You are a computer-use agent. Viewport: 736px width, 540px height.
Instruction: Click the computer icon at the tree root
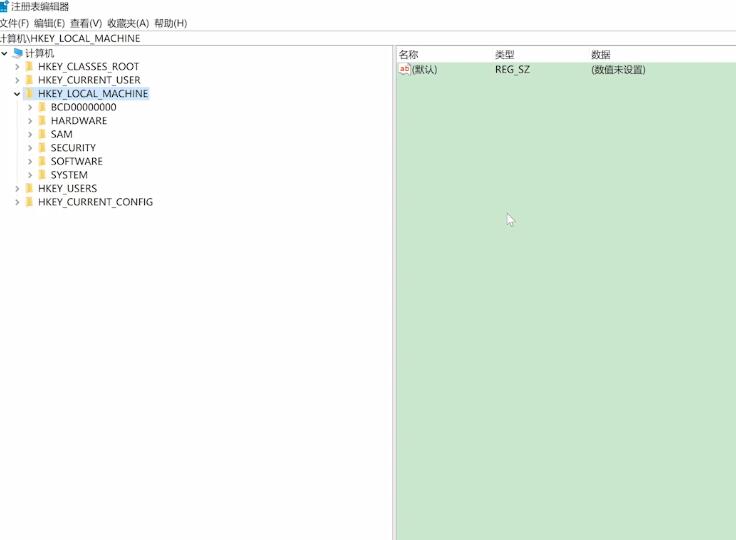click(17, 53)
